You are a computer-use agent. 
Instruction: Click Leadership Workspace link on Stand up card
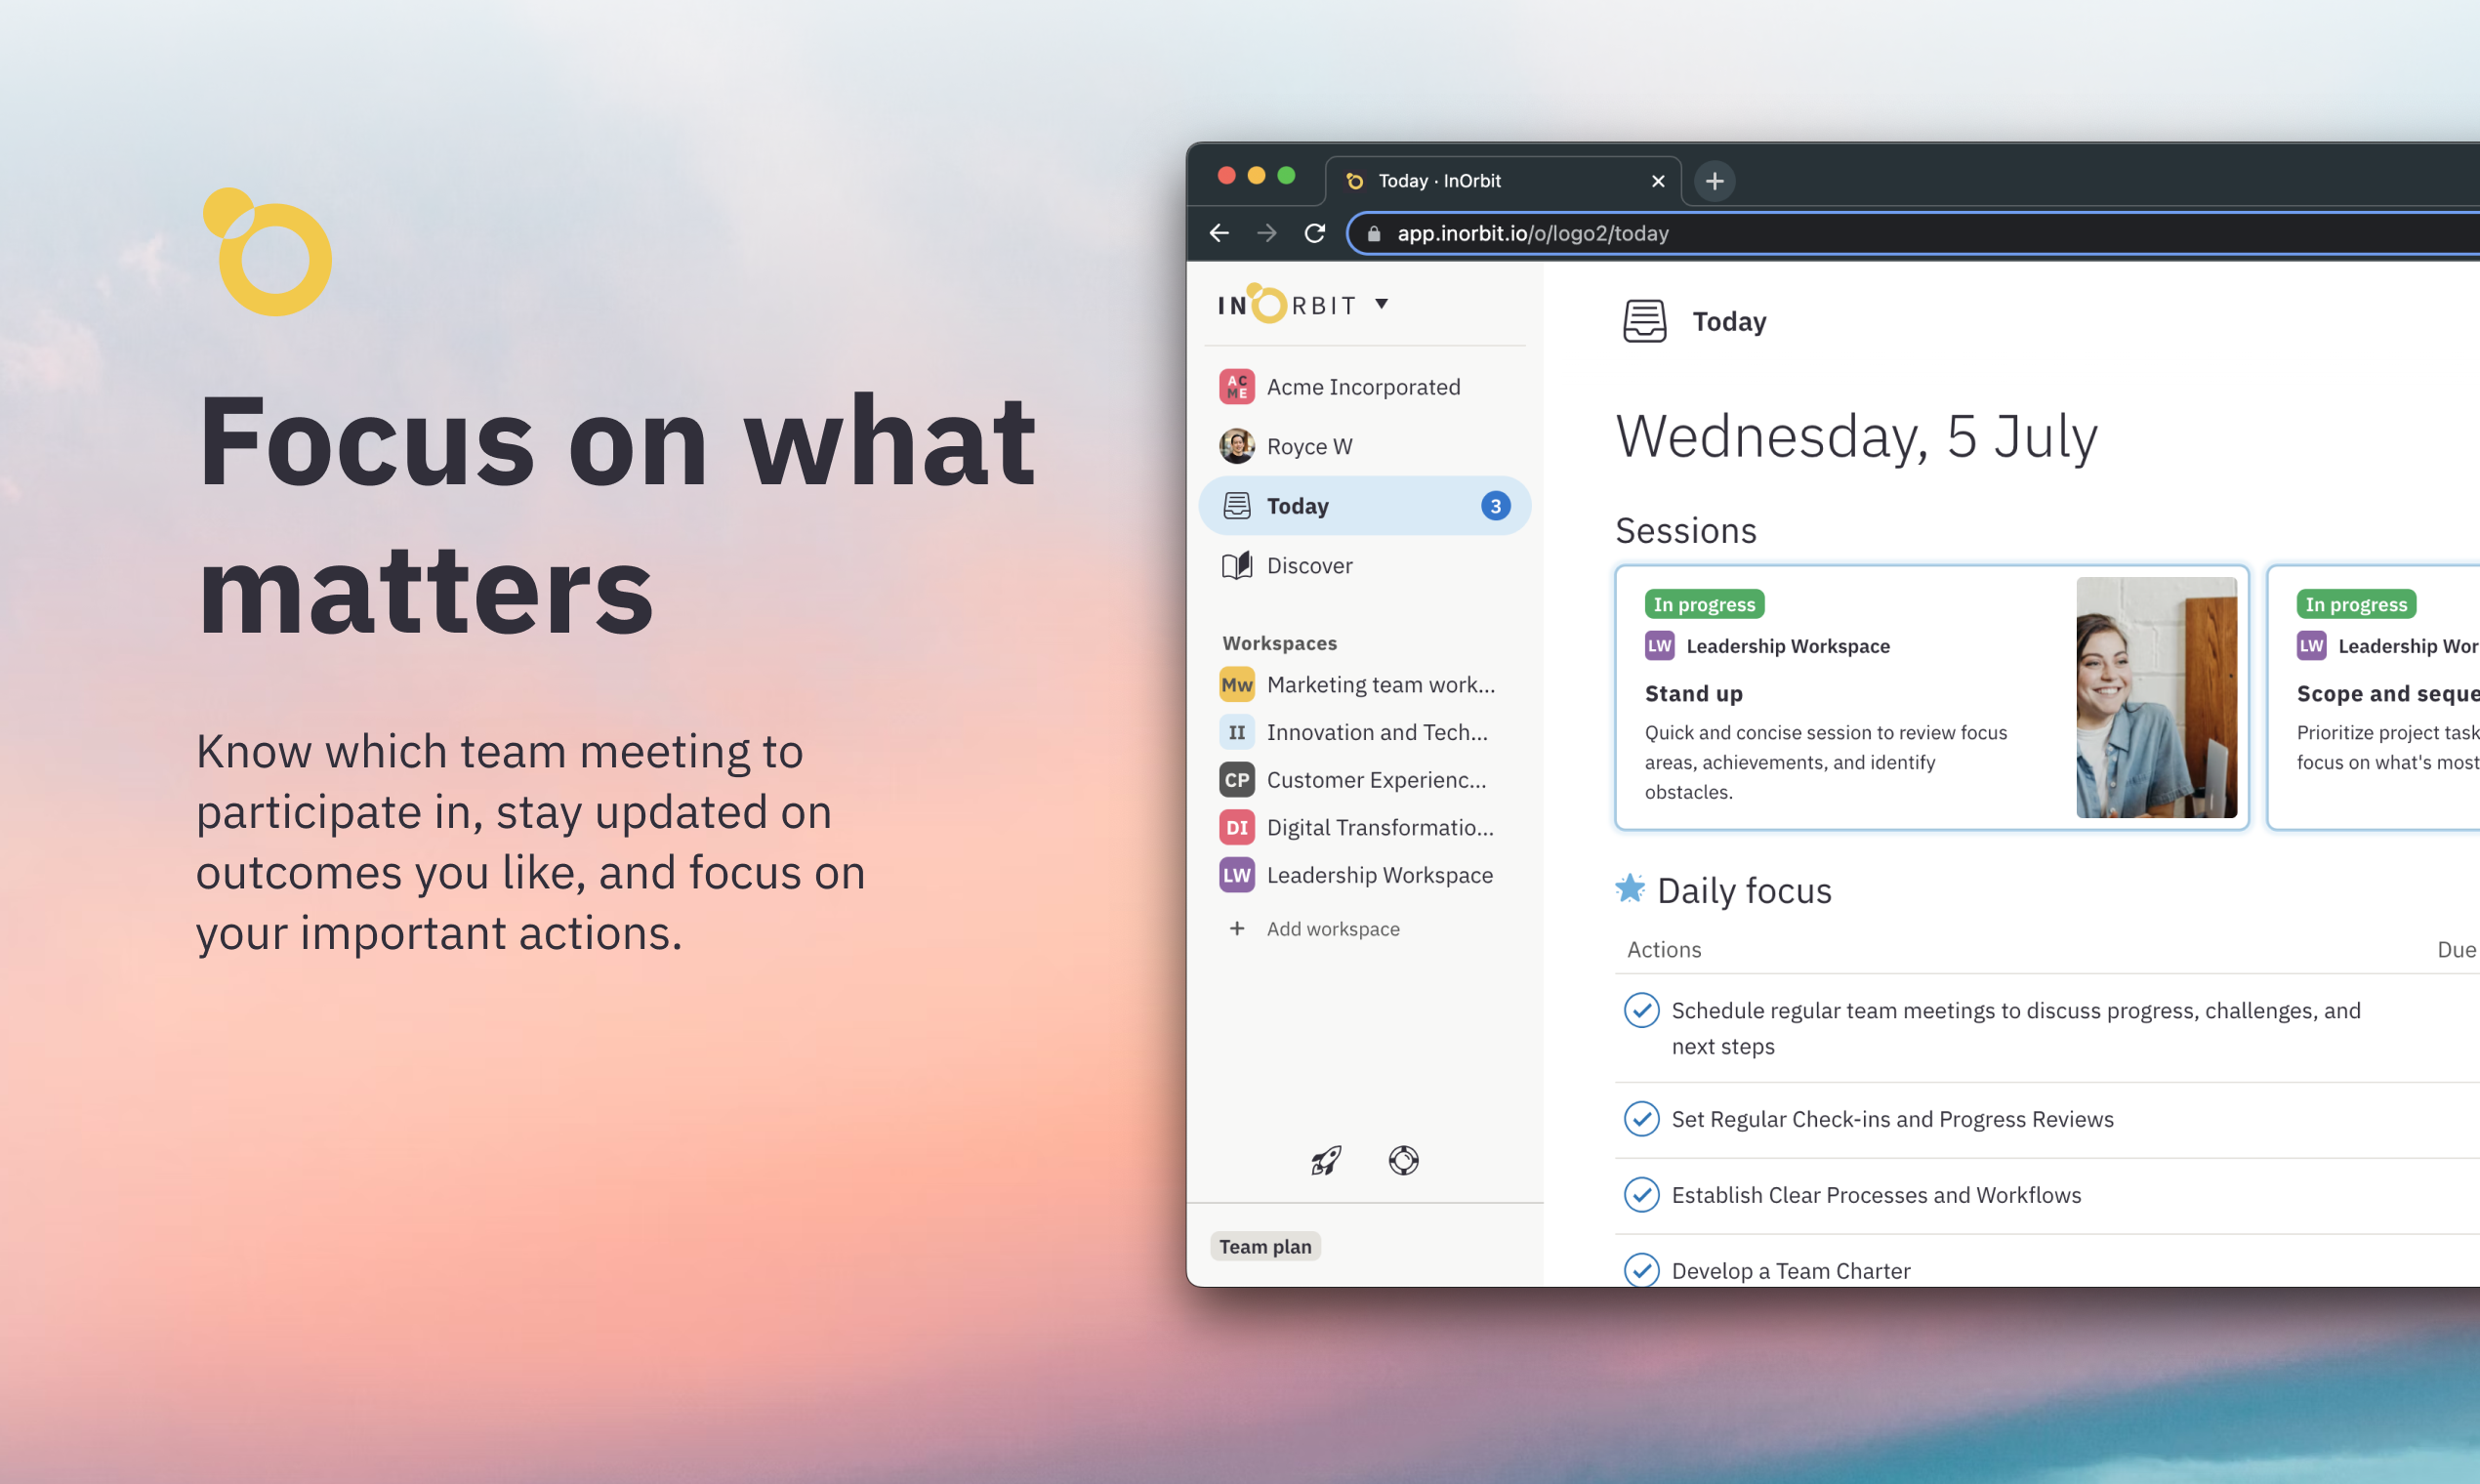click(x=1788, y=646)
